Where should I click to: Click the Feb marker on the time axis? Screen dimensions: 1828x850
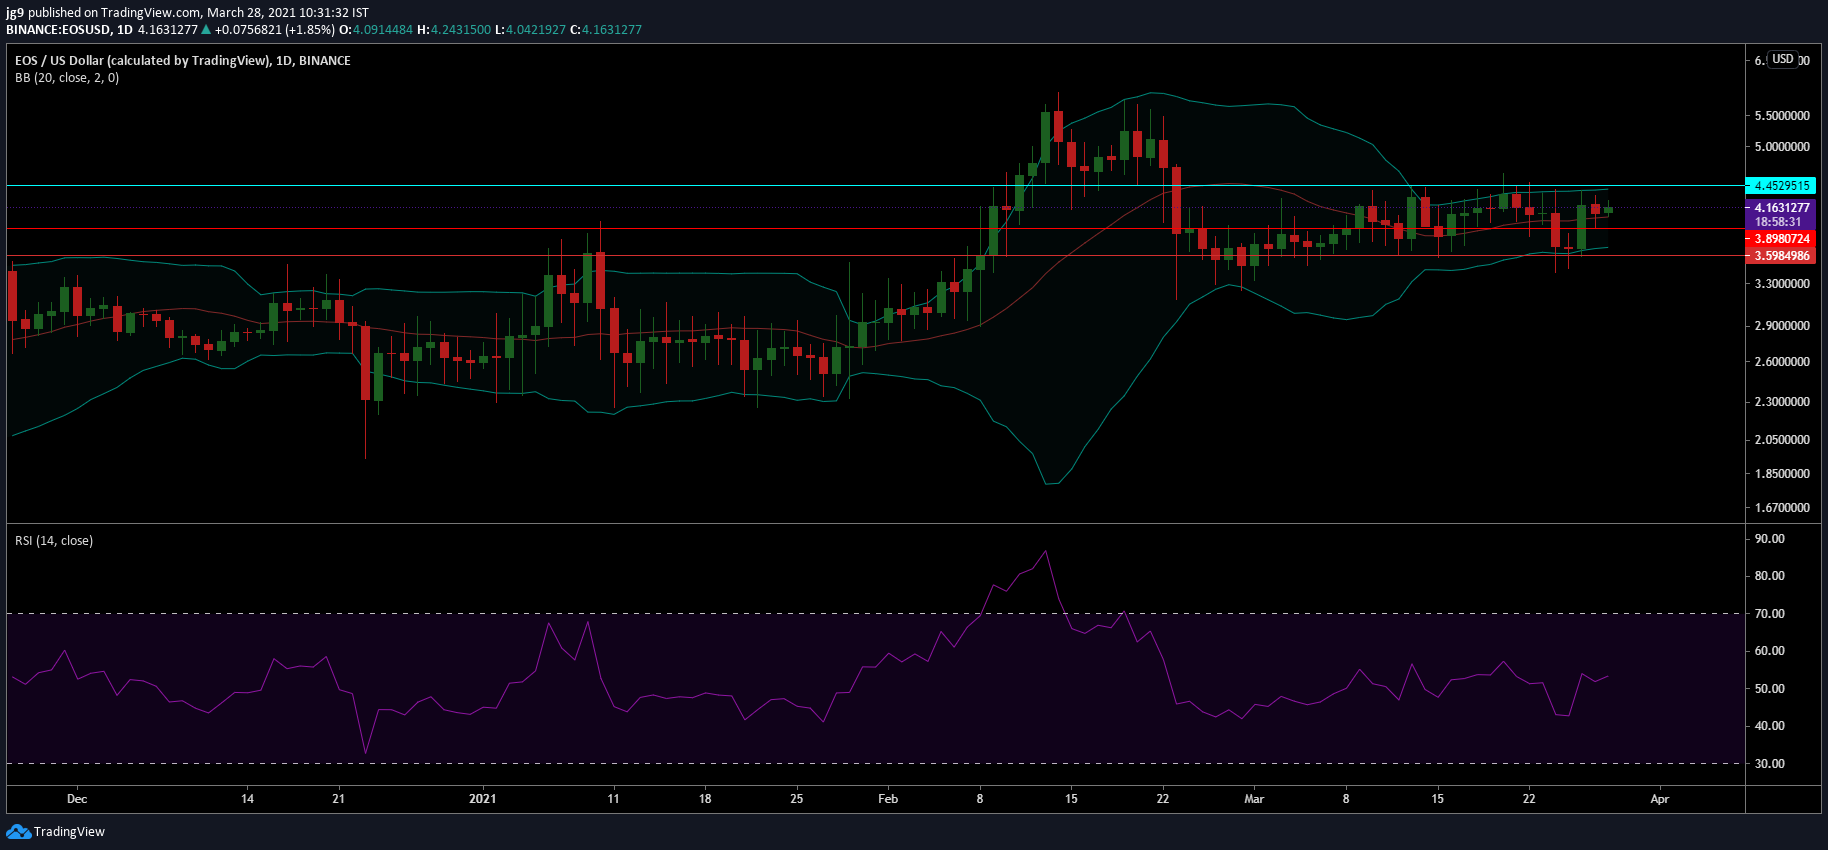pyautogui.click(x=888, y=799)
